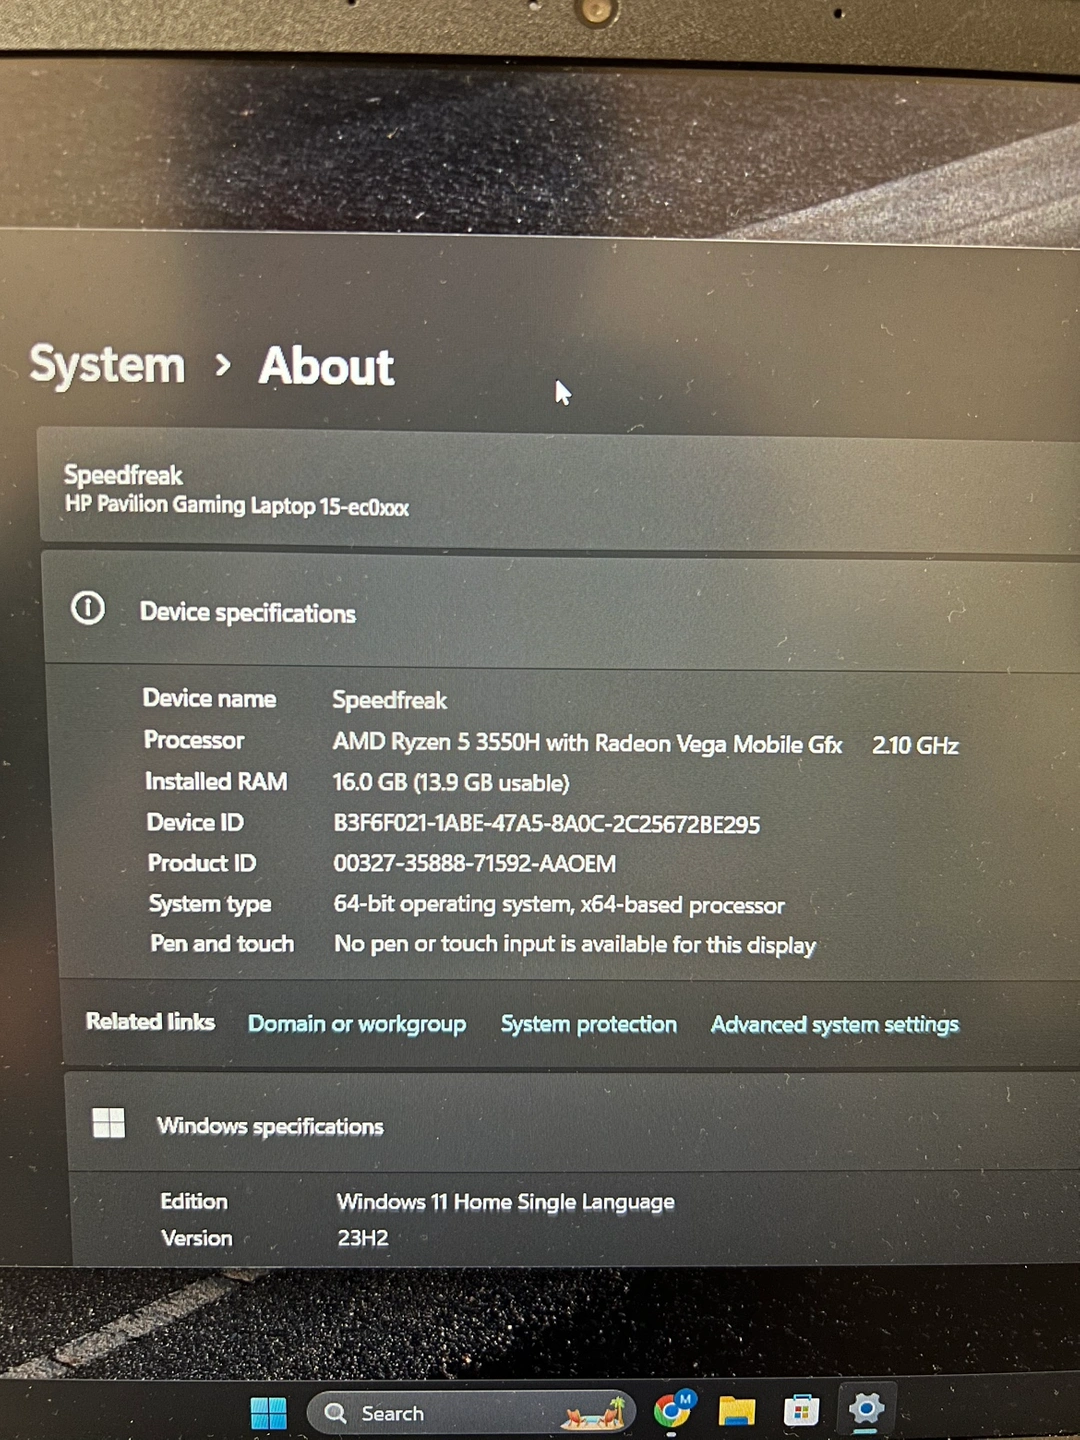This screenshot has height=1440, width=1080.
Task: Launch Google Chrome from the taskbar
Action: (673, 1410)
